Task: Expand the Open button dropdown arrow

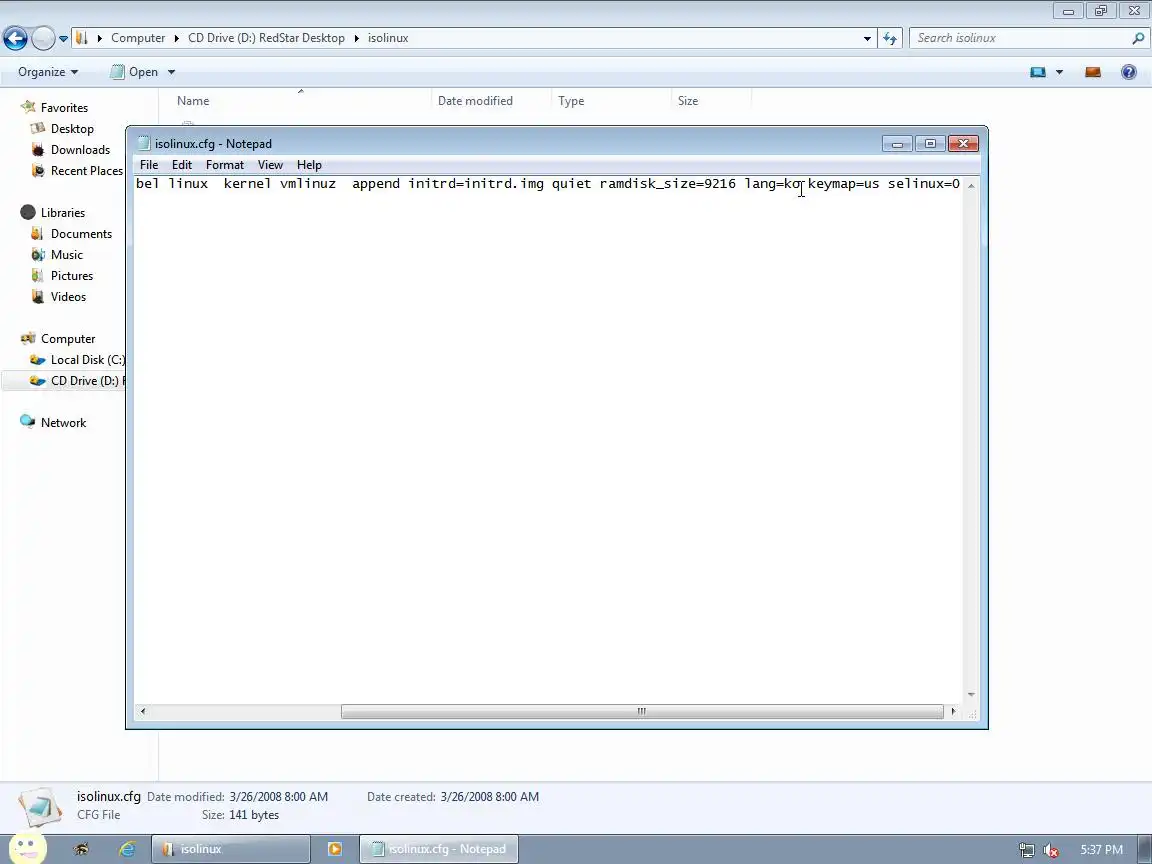Action: click(x=171, y=71)
